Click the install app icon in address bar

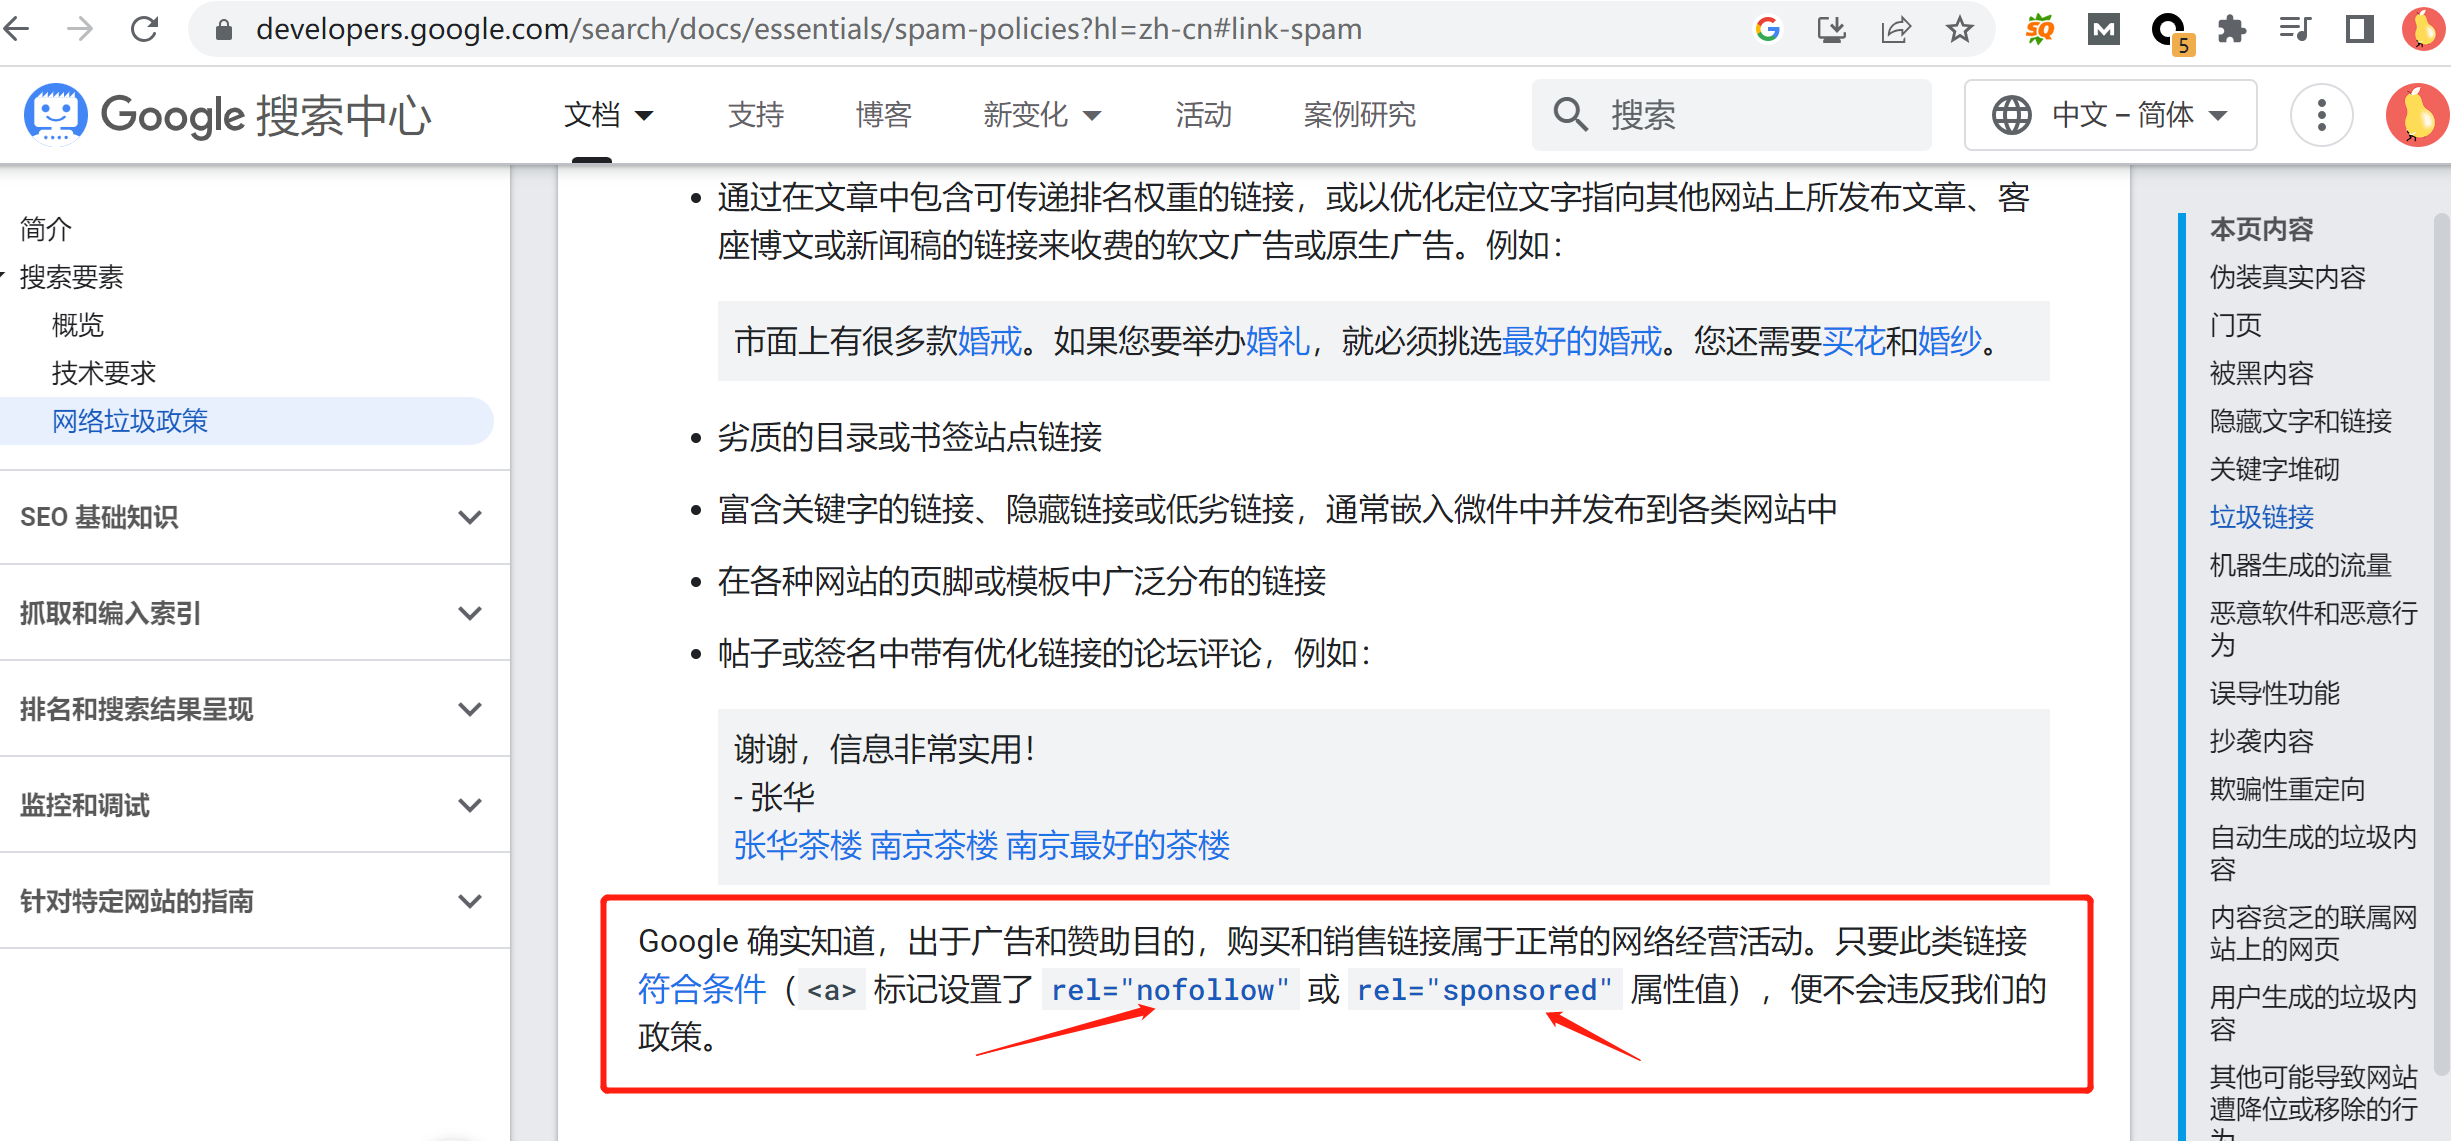point(1832,30)
